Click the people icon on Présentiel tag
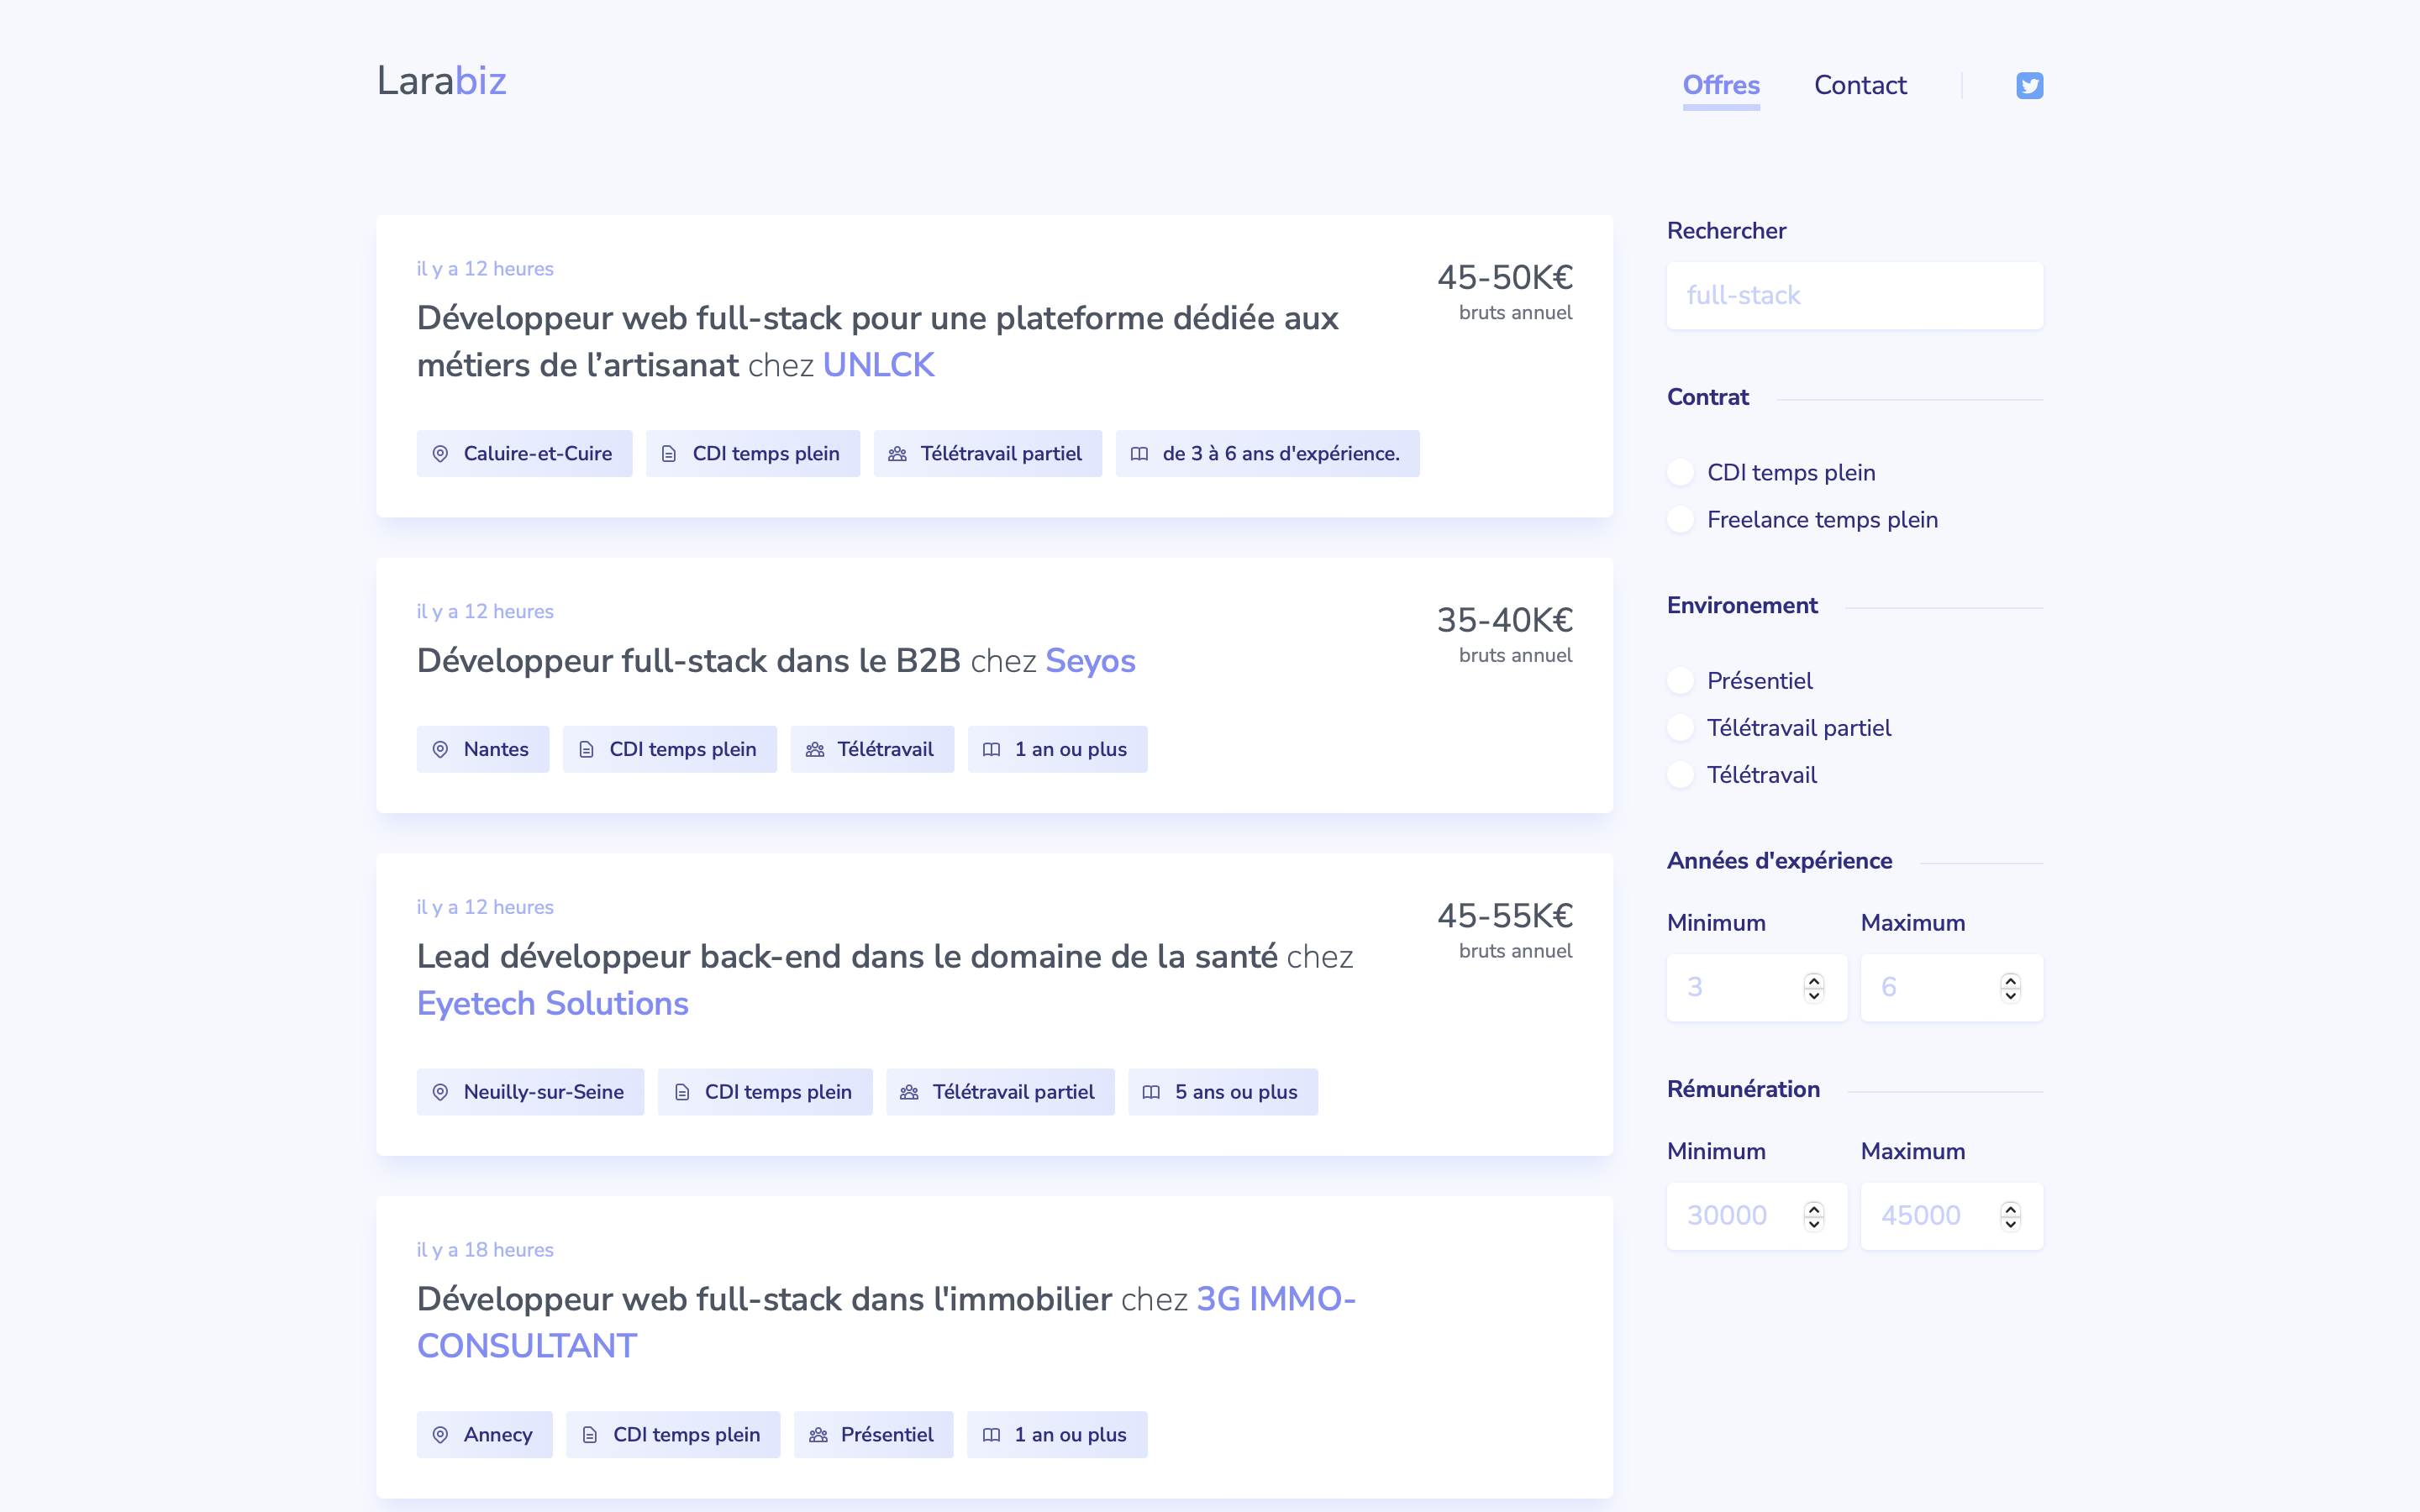The height and width of the screenshot is (1512, 2420). coord(818,1435)
